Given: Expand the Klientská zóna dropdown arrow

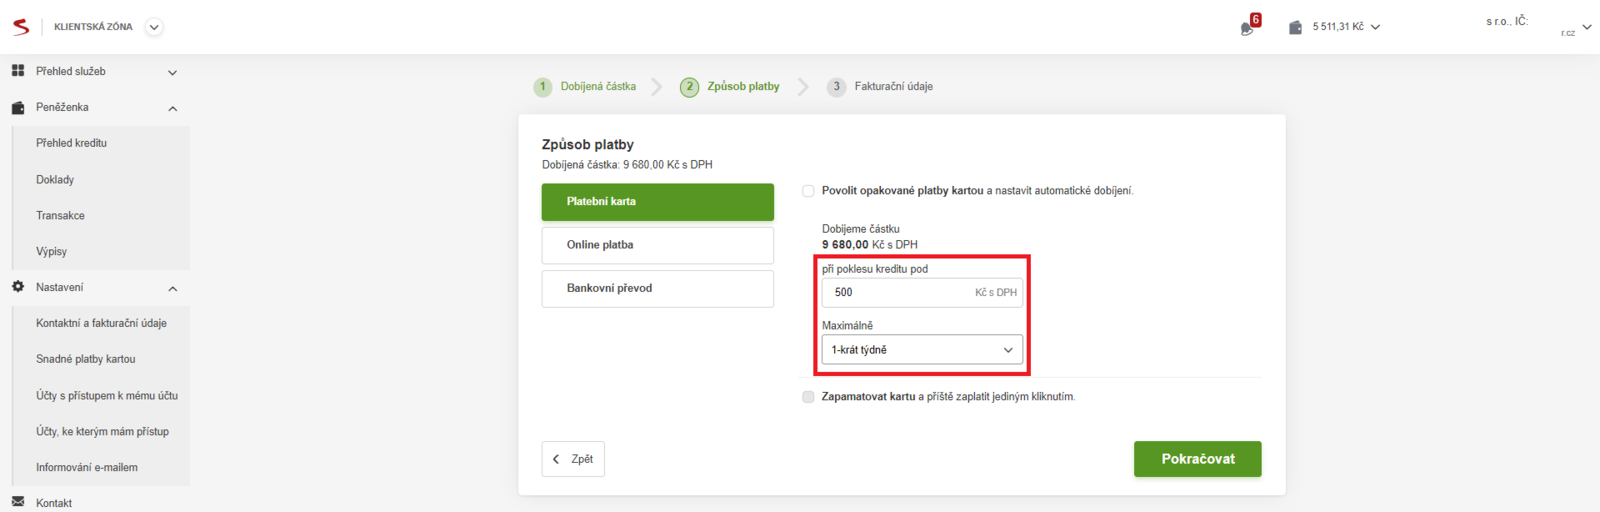Looking at the screenshot, I should [154, 27].
